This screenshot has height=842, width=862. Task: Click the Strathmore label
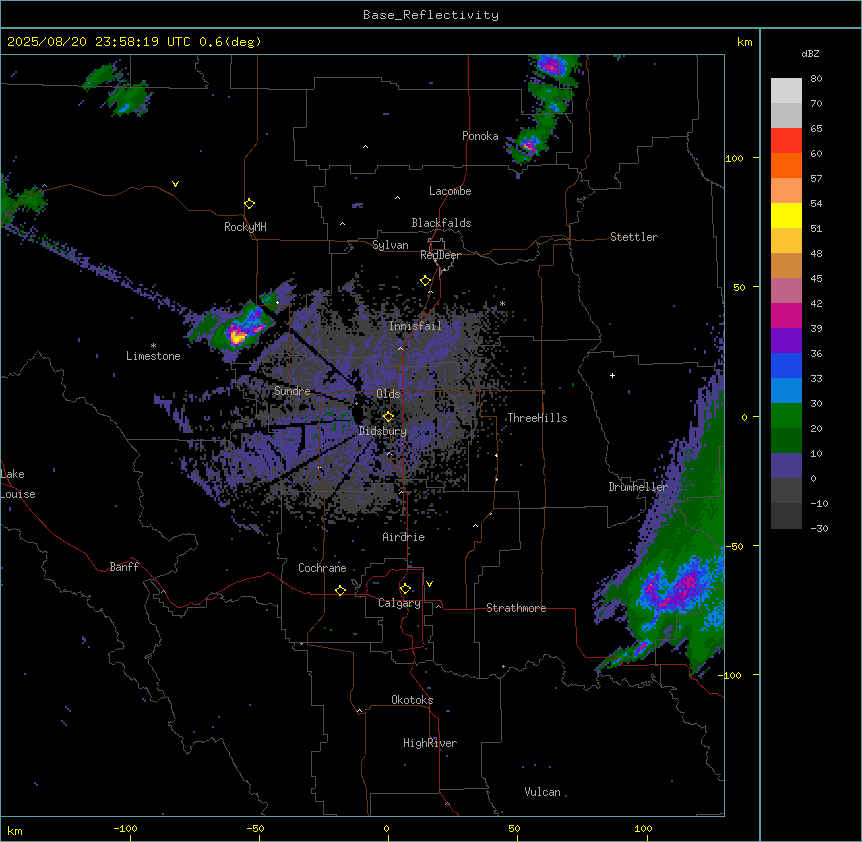click(x=516, y=608)
